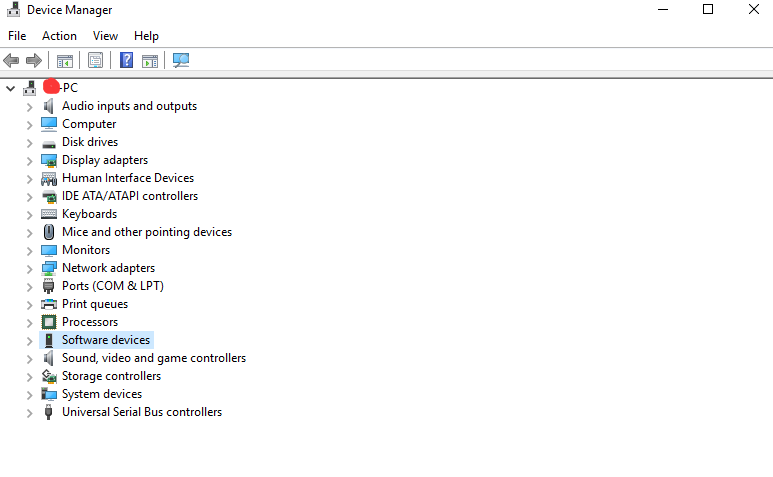Image resolution: width=773 pixels, height=477 pixels.
Task: Click the Human Interface Devices icon
Action: [49, 178]
